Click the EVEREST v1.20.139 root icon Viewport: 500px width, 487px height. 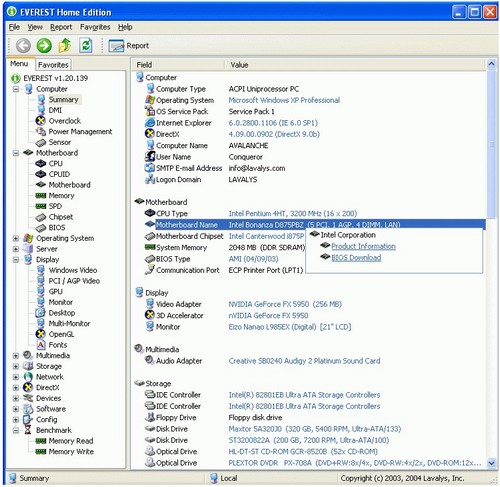tap(15, 78)
